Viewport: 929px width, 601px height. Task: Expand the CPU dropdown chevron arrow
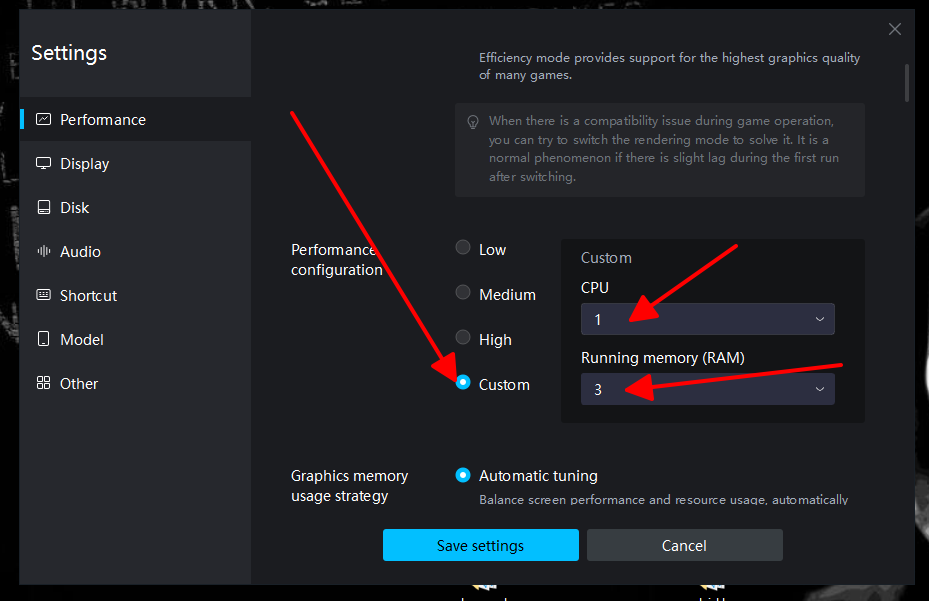819,319
